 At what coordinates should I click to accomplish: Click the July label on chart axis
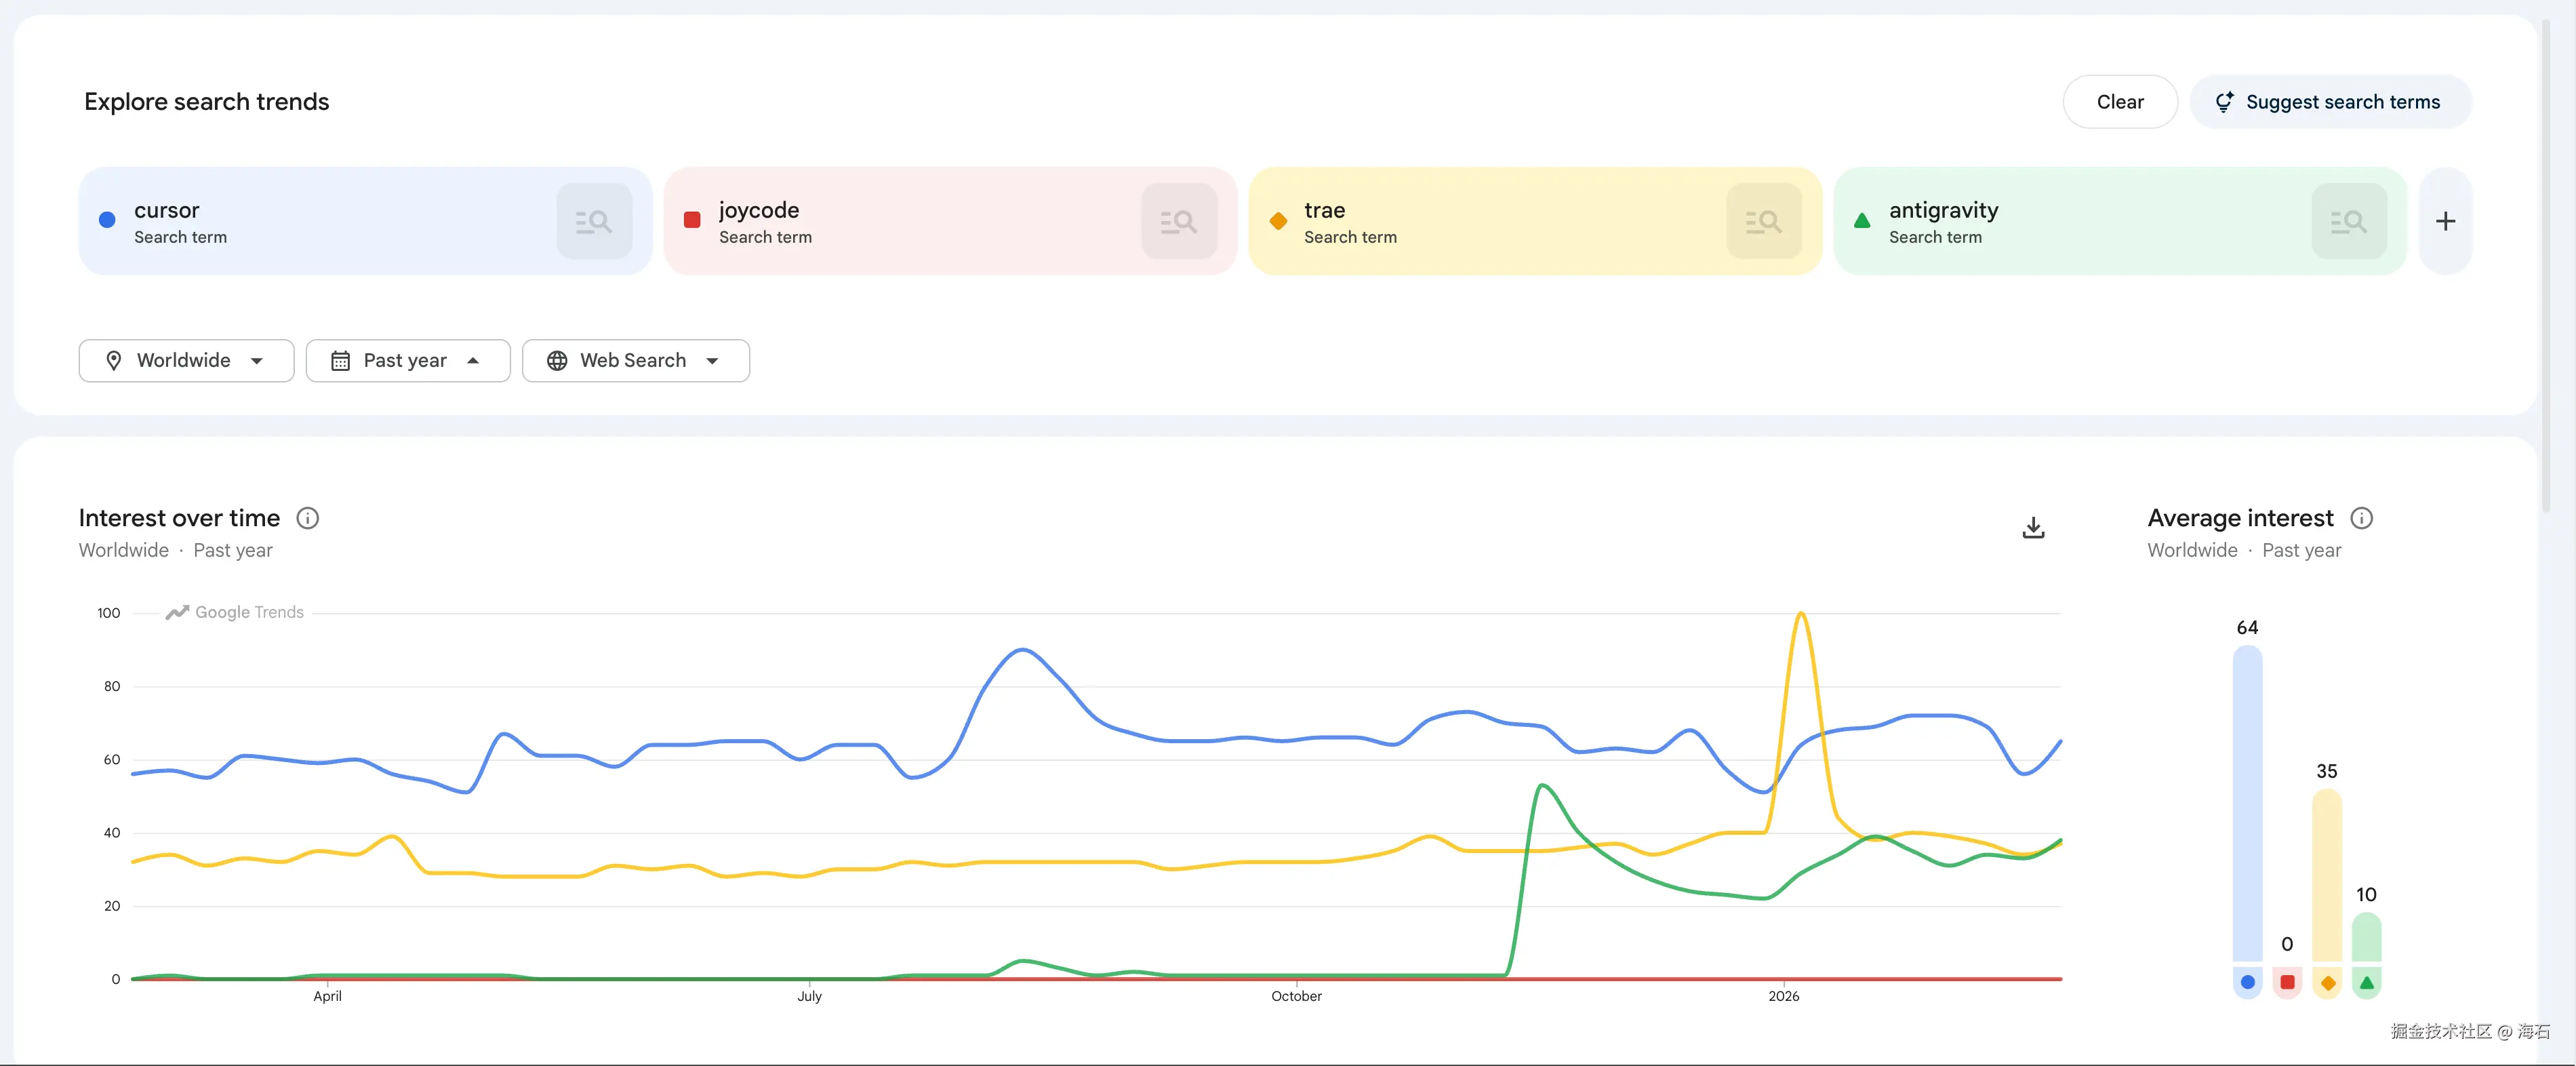point(810,996)
